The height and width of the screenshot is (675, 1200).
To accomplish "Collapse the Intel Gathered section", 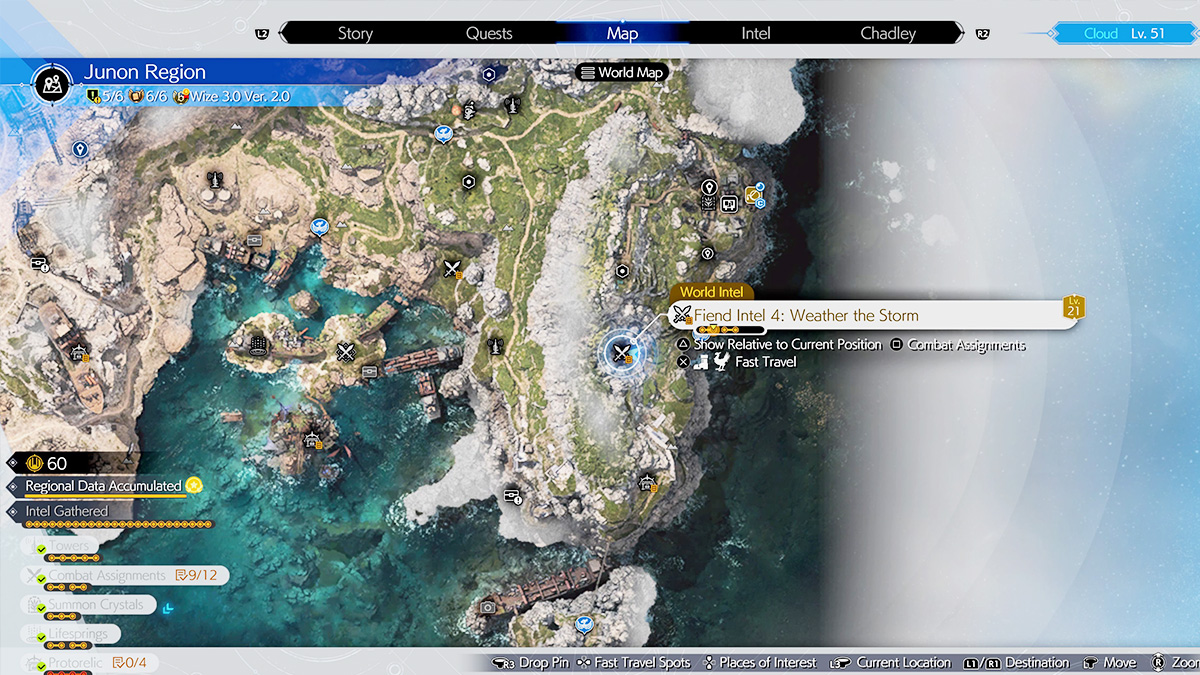I will 66,511.
